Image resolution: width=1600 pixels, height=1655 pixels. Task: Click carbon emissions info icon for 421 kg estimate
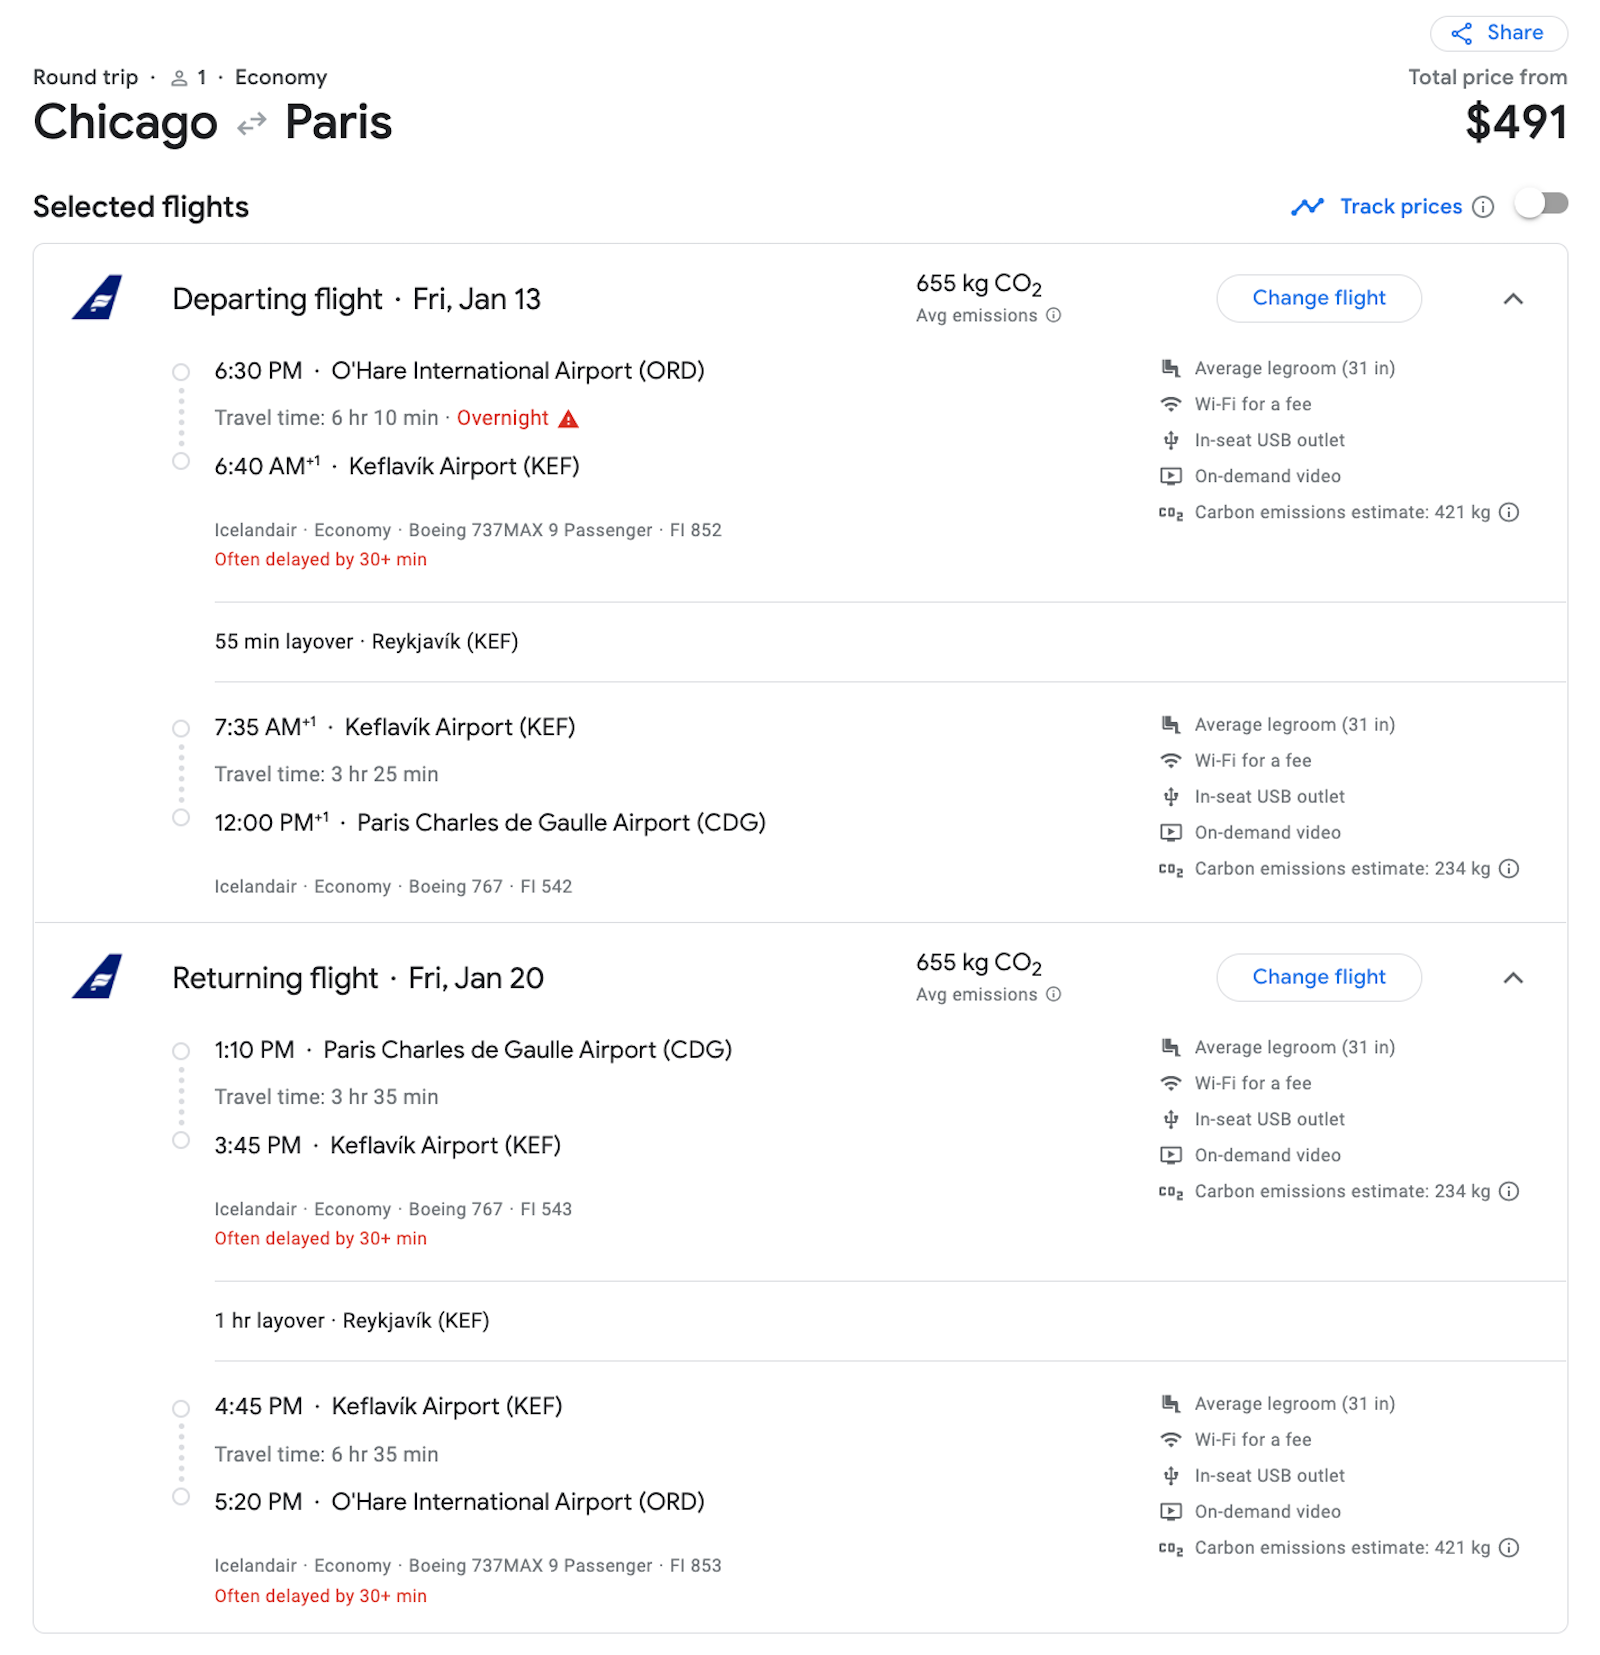pyautogui.click(x=1509, y=512)
